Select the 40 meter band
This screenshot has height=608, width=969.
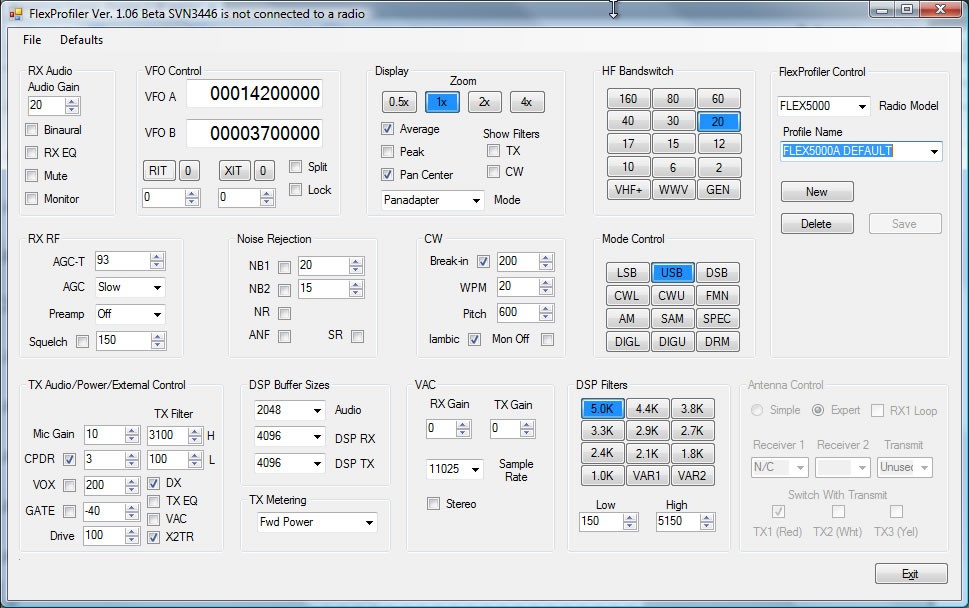(628, 121)
